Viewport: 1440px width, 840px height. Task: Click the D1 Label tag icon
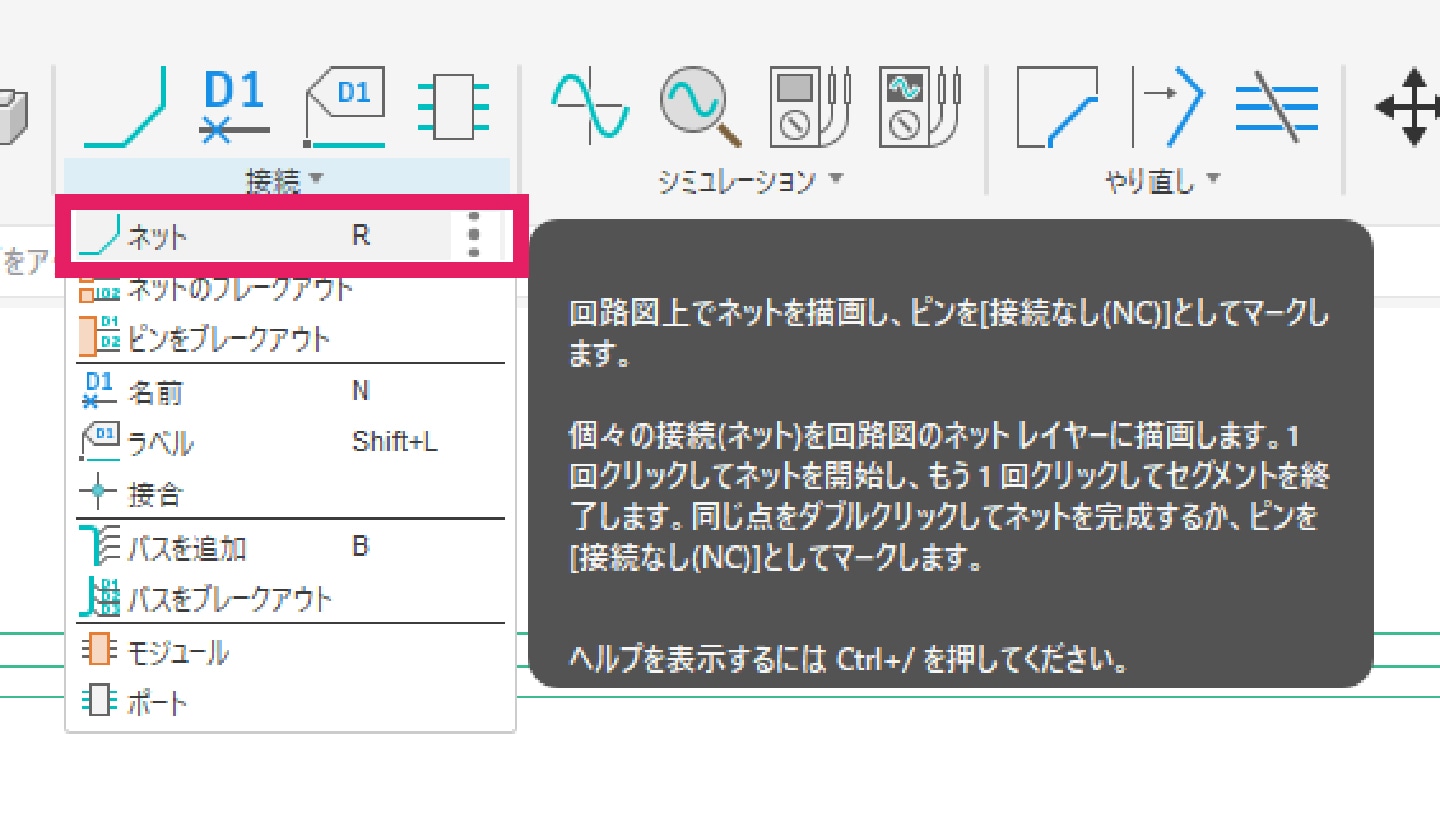[345, 107]
